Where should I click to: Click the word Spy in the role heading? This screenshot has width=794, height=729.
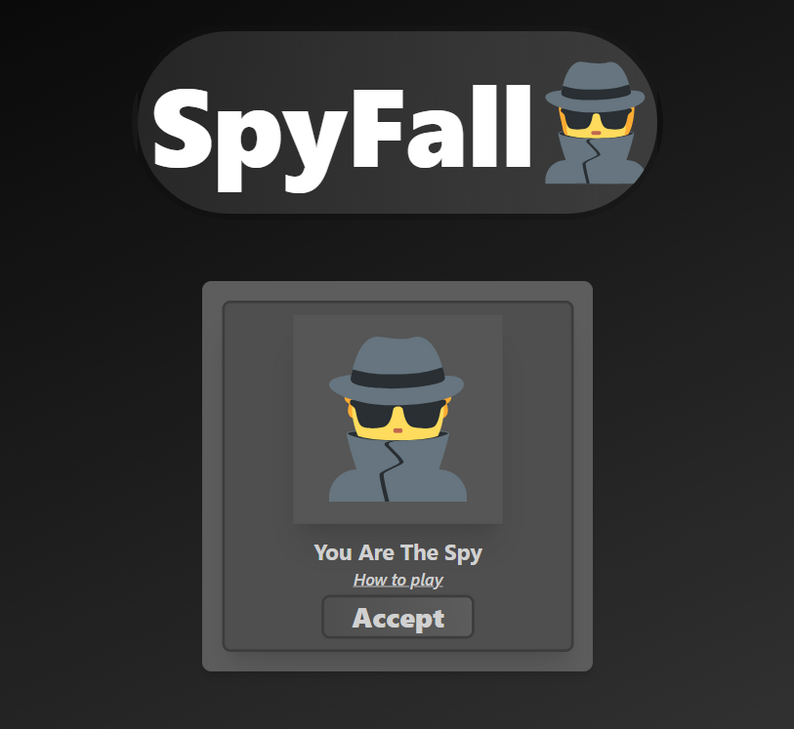tap(463, 553)
